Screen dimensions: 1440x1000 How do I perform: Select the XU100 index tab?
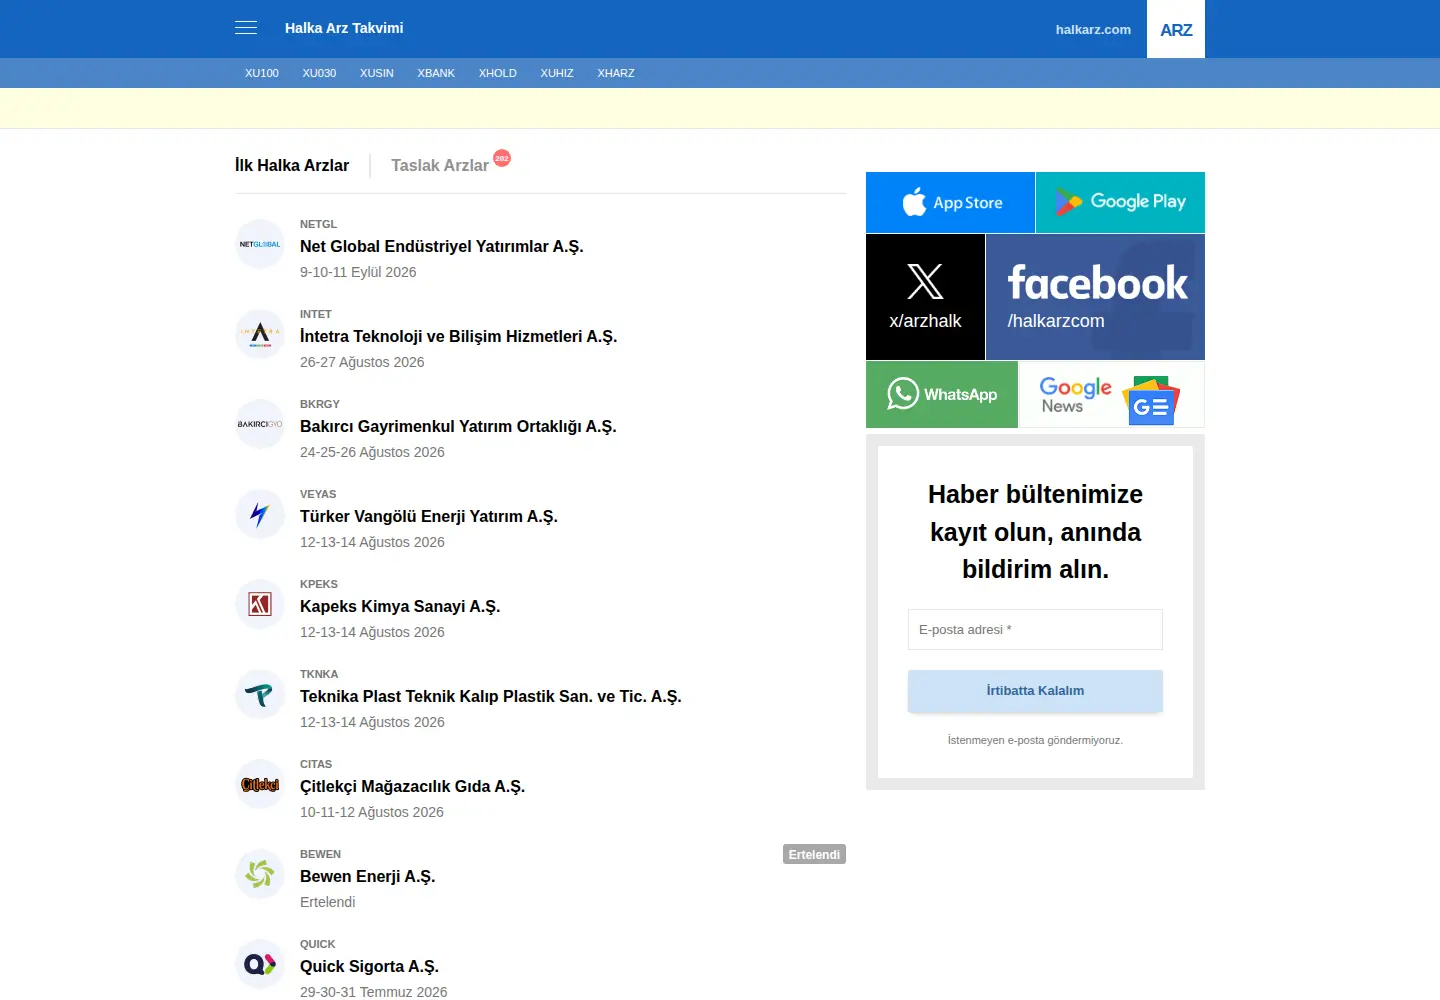[x=262, y=73]
